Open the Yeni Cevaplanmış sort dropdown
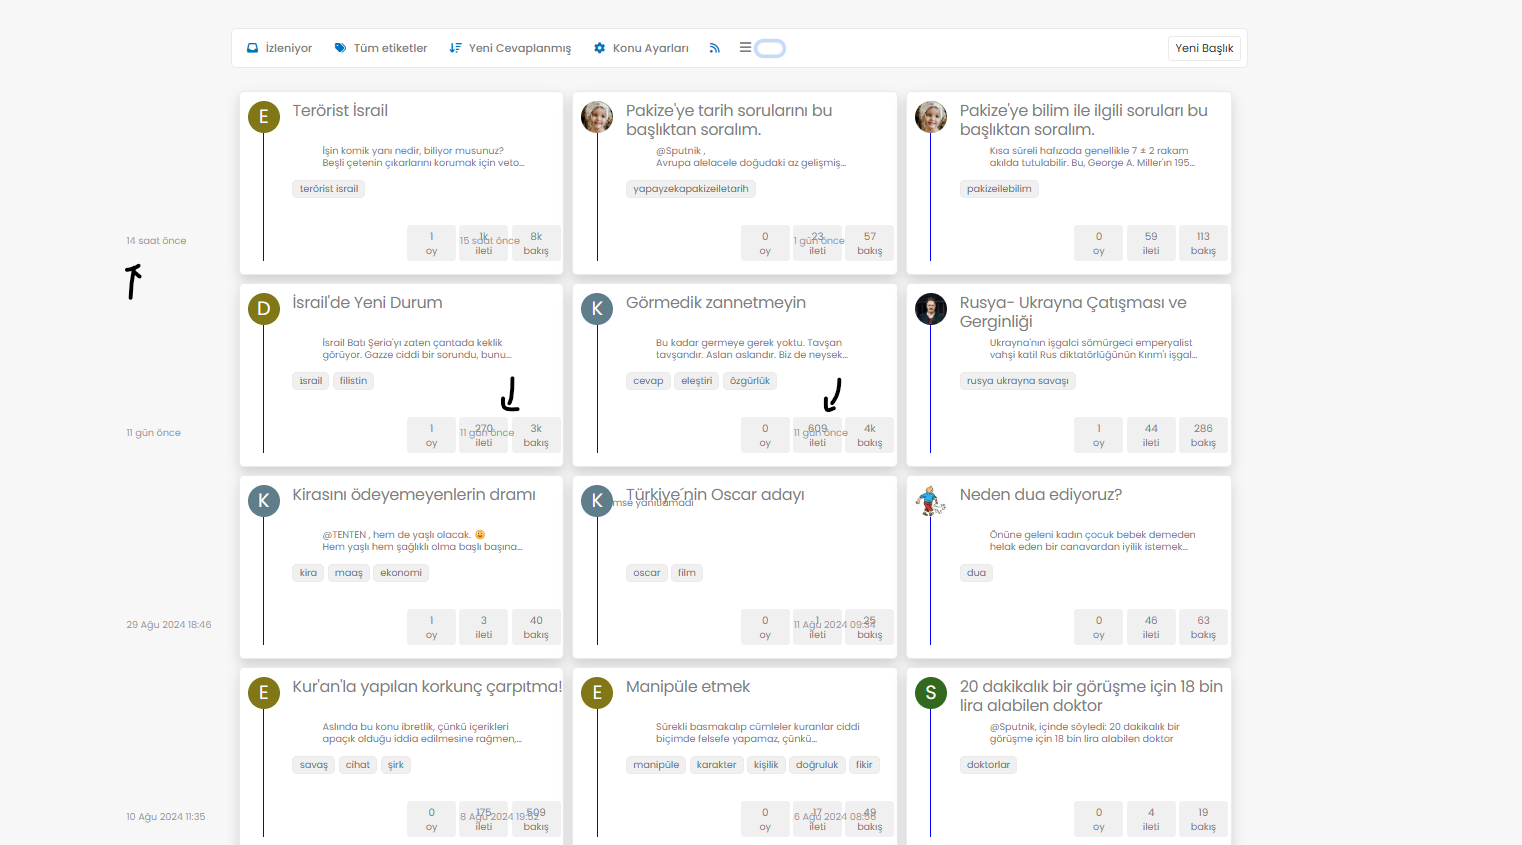 click(511, 48)
